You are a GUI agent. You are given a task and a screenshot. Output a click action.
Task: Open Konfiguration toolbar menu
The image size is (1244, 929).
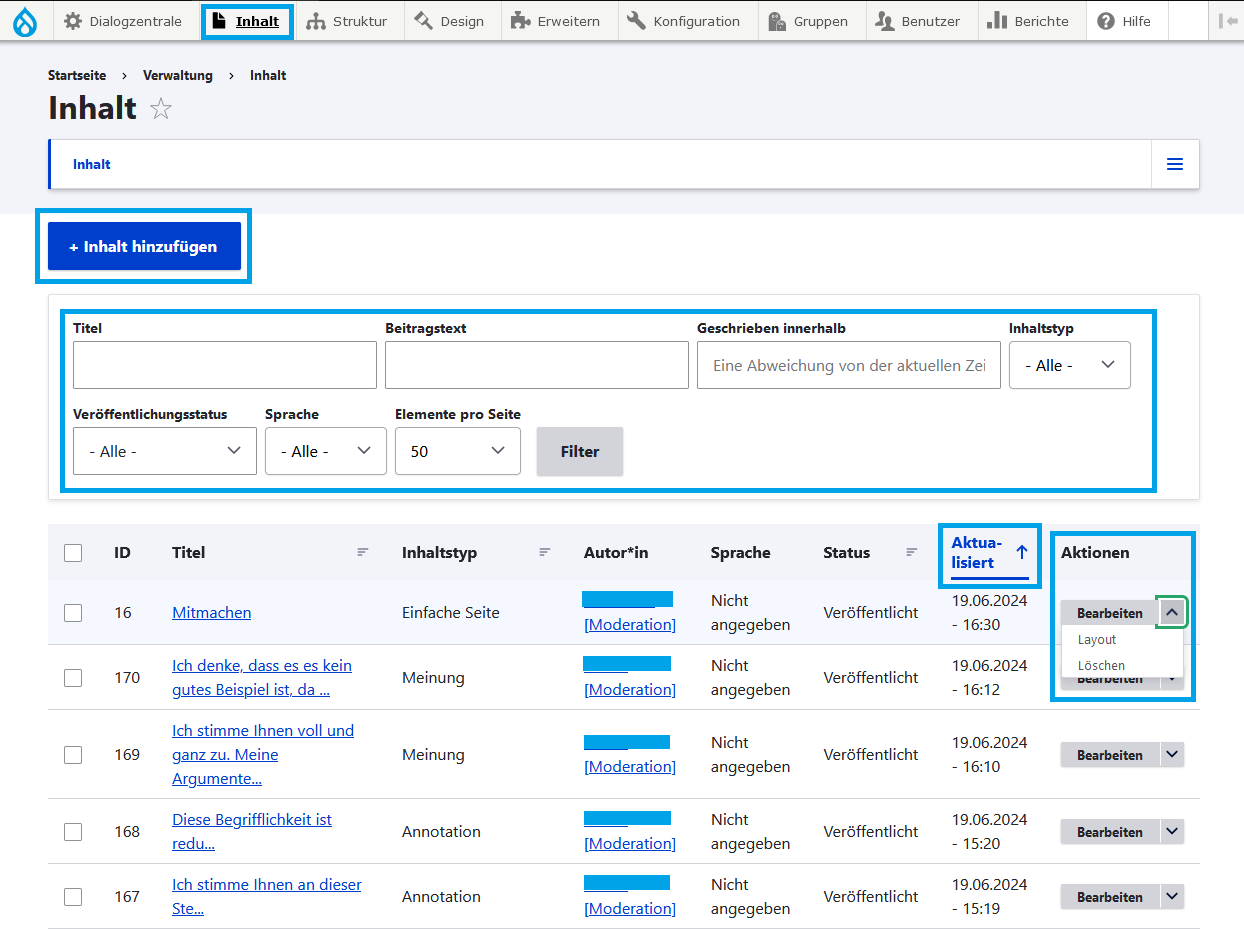point(684,21)
